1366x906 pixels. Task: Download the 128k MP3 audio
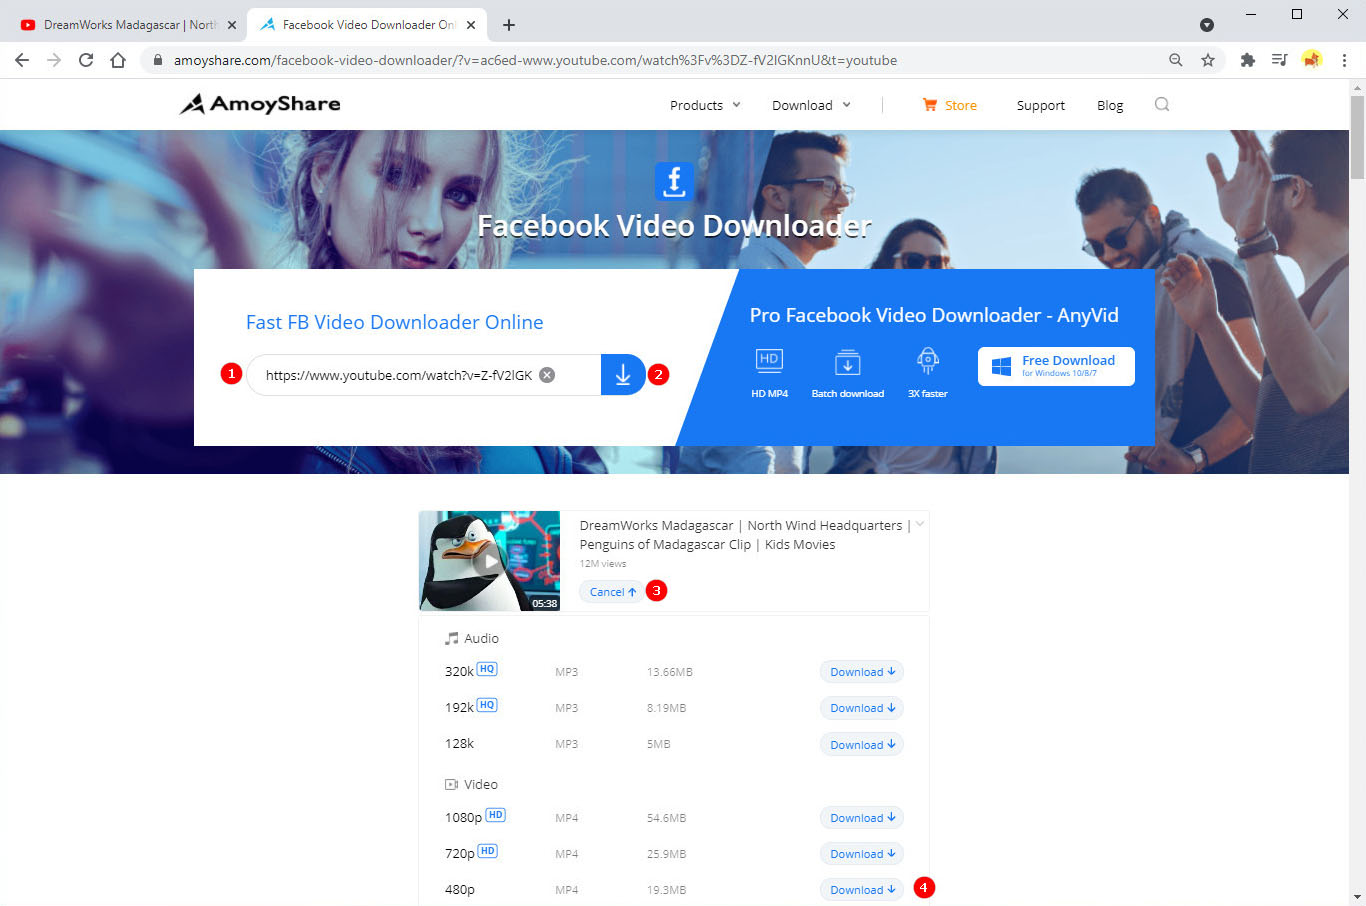tap(862, 744)
